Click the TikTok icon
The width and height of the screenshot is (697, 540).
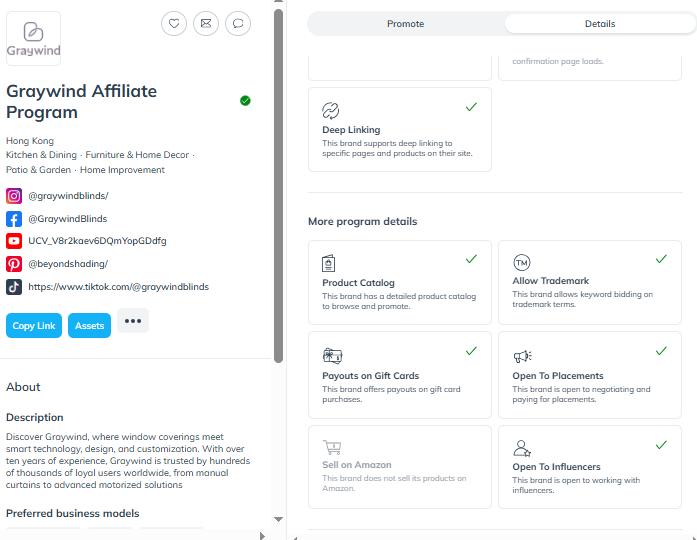click(x=14, y=287)
